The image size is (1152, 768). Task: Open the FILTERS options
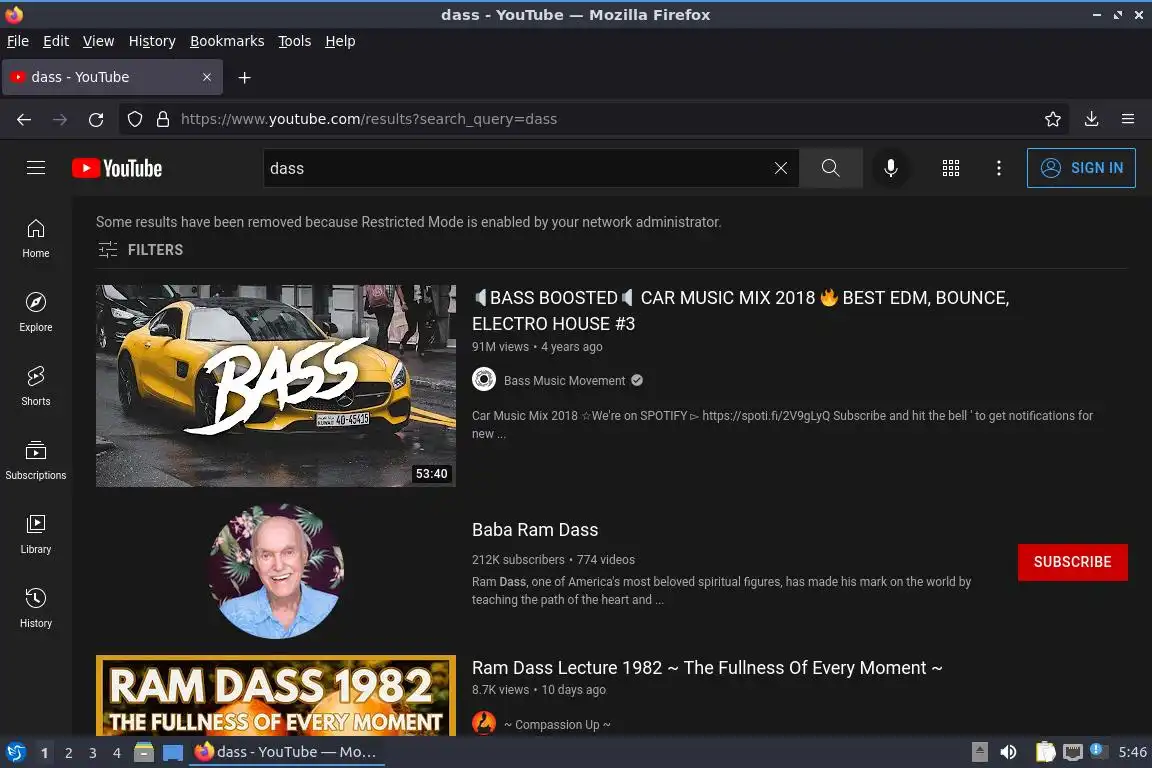(140, 250)
